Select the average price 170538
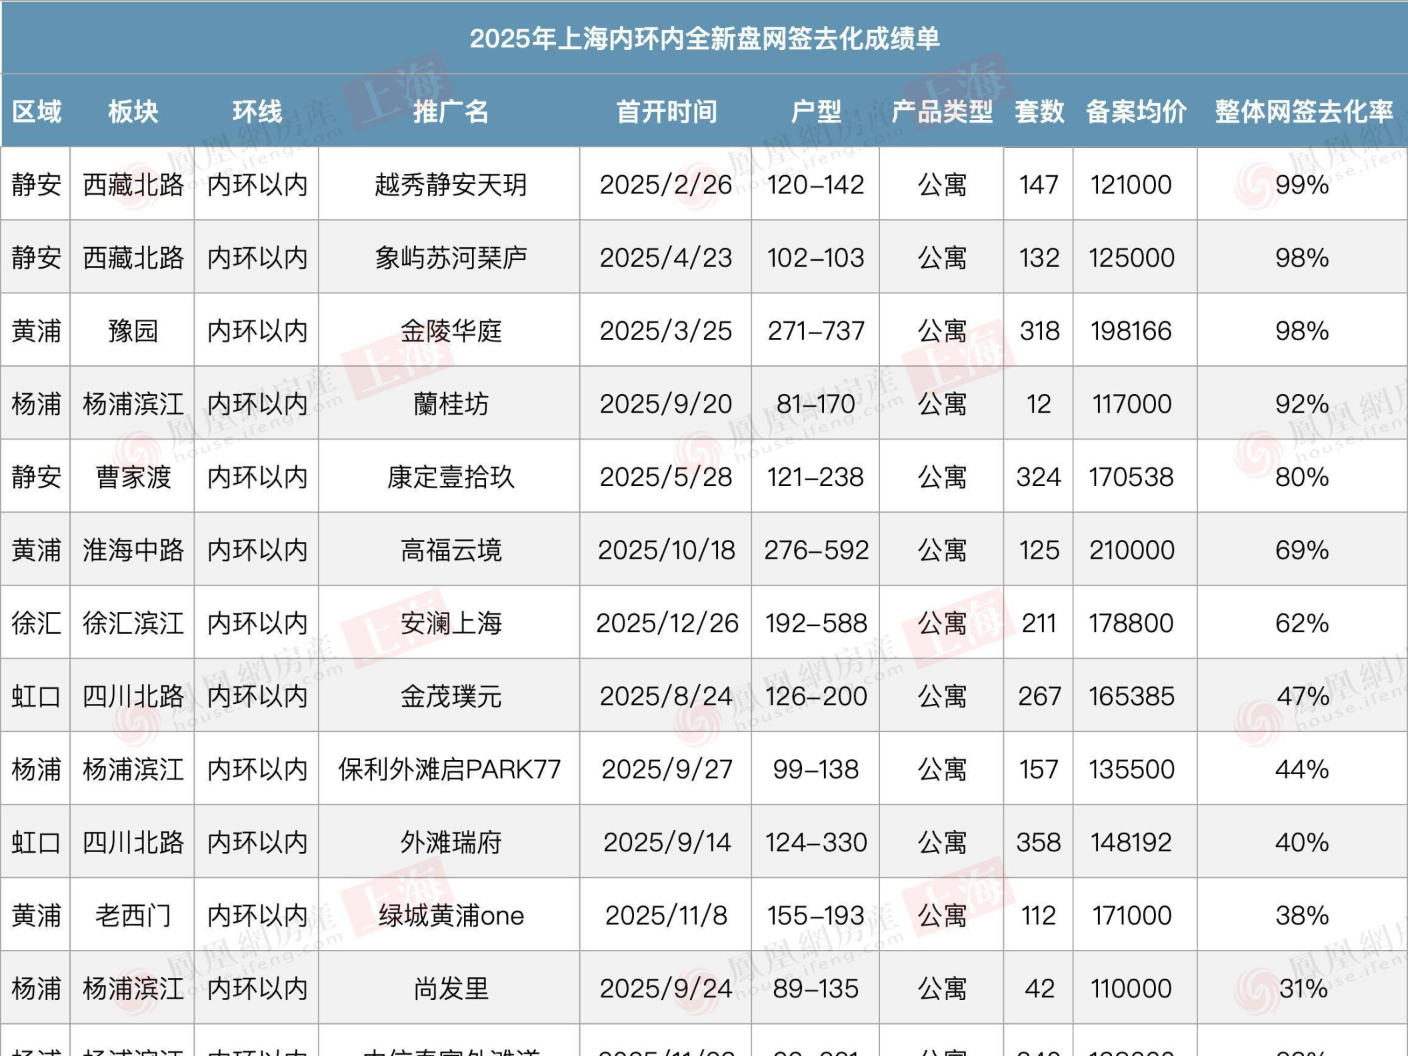1408x1056 pixels. [1131, 477]
